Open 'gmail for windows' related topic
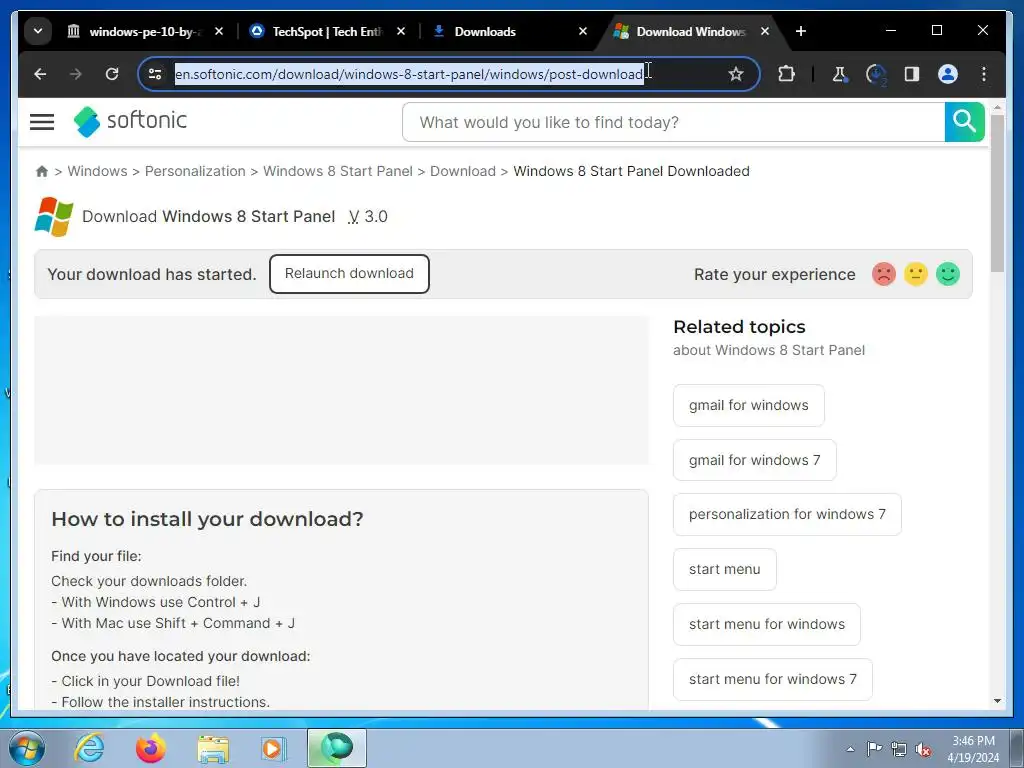The width and height of the screenshot is (1024, 768). (748, 406)
